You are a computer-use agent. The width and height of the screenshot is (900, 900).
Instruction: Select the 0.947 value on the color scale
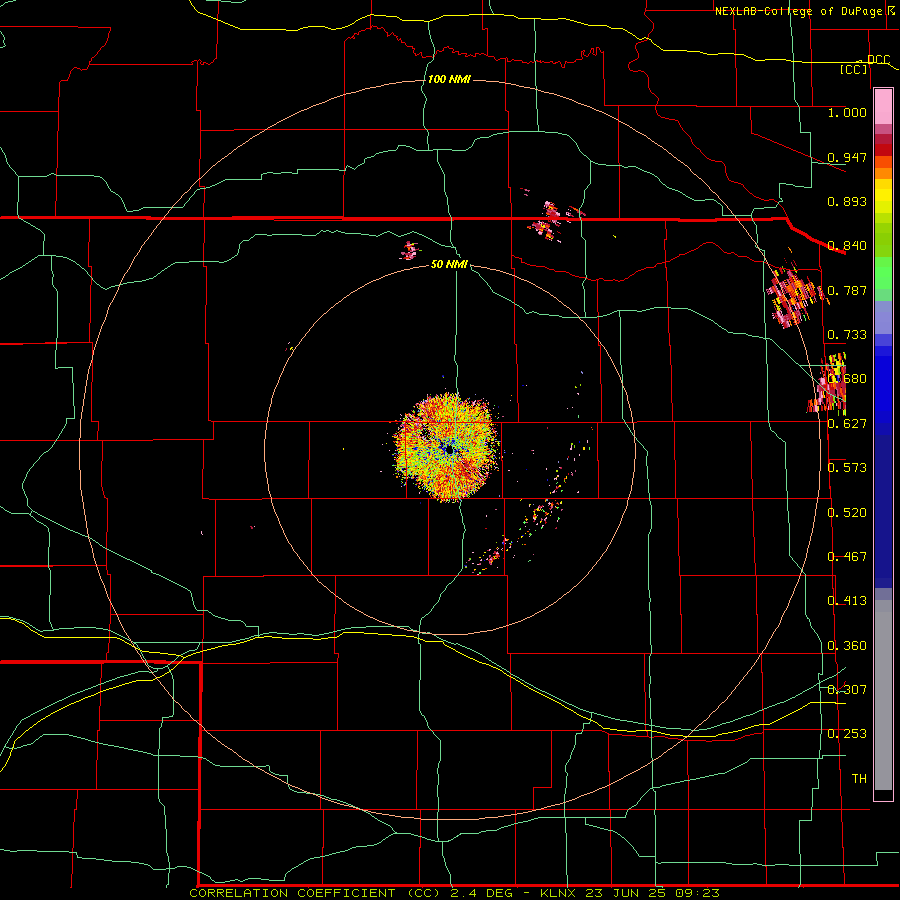tap(847, 157)
